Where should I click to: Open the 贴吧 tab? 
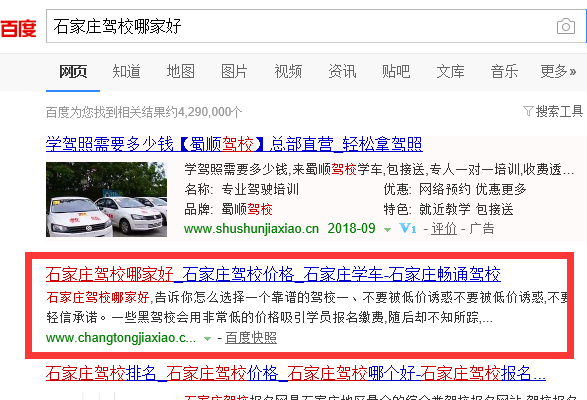tap(396, 71)
